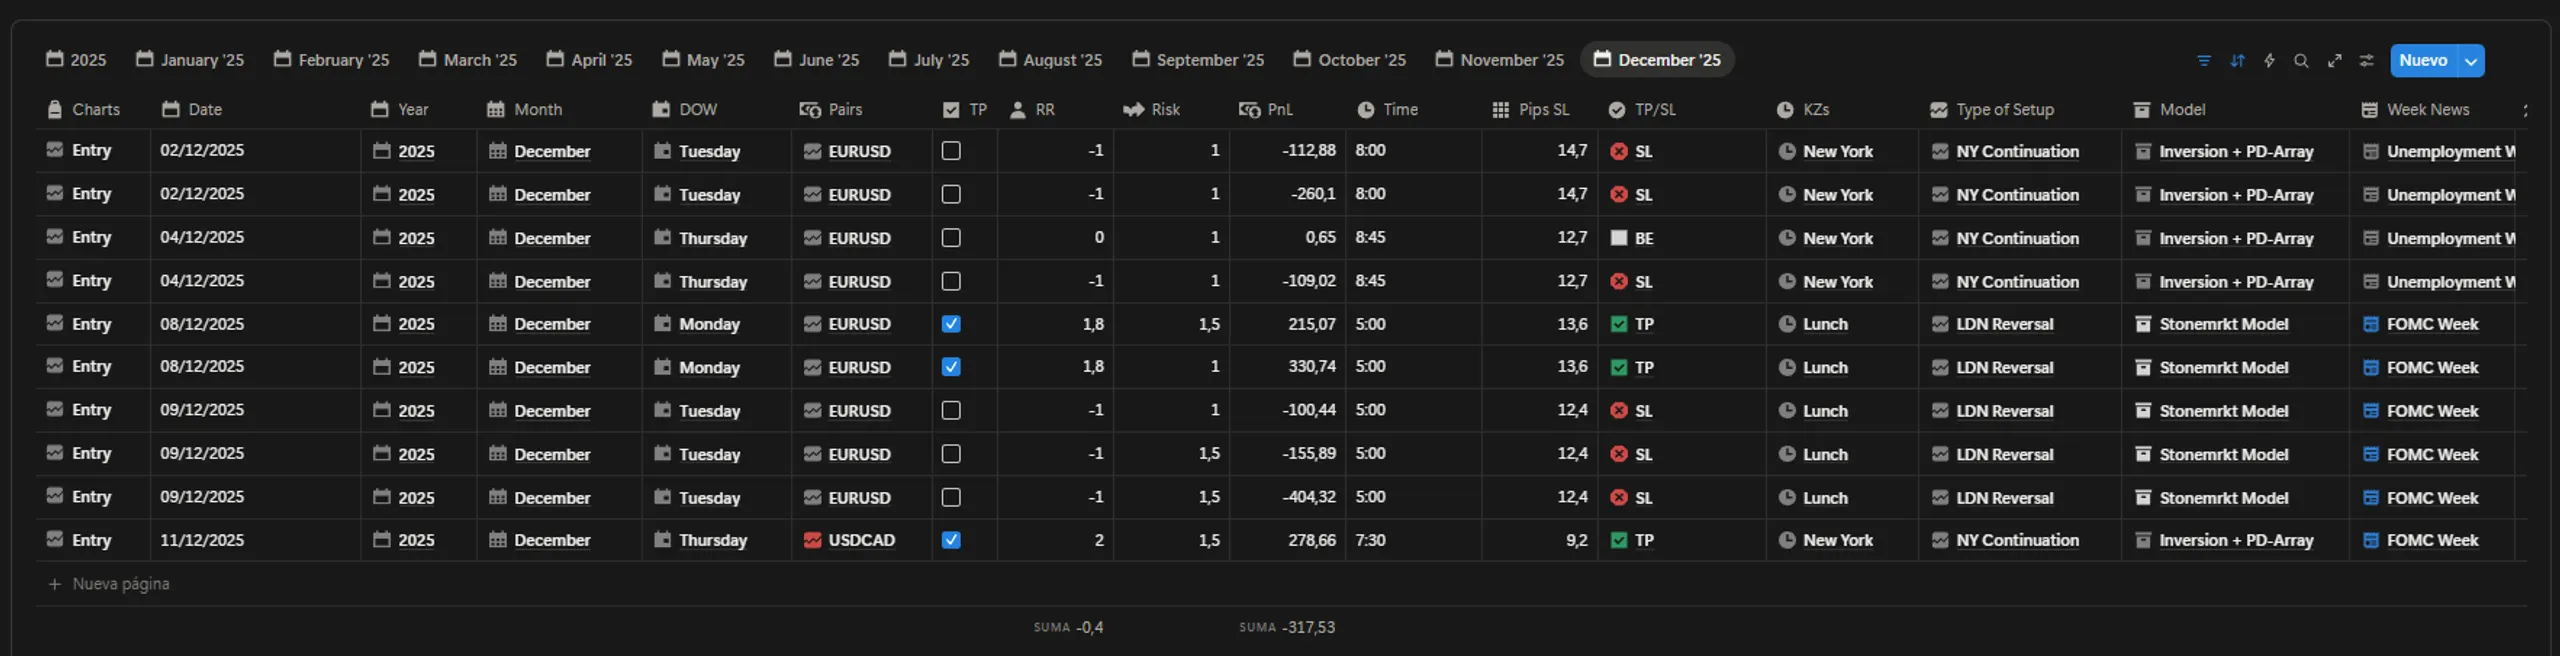The image size is (2560, 656).
Task: Click the SUMA -0,4 calculation
Action: pyautogui.click(x=1068, y=627)
